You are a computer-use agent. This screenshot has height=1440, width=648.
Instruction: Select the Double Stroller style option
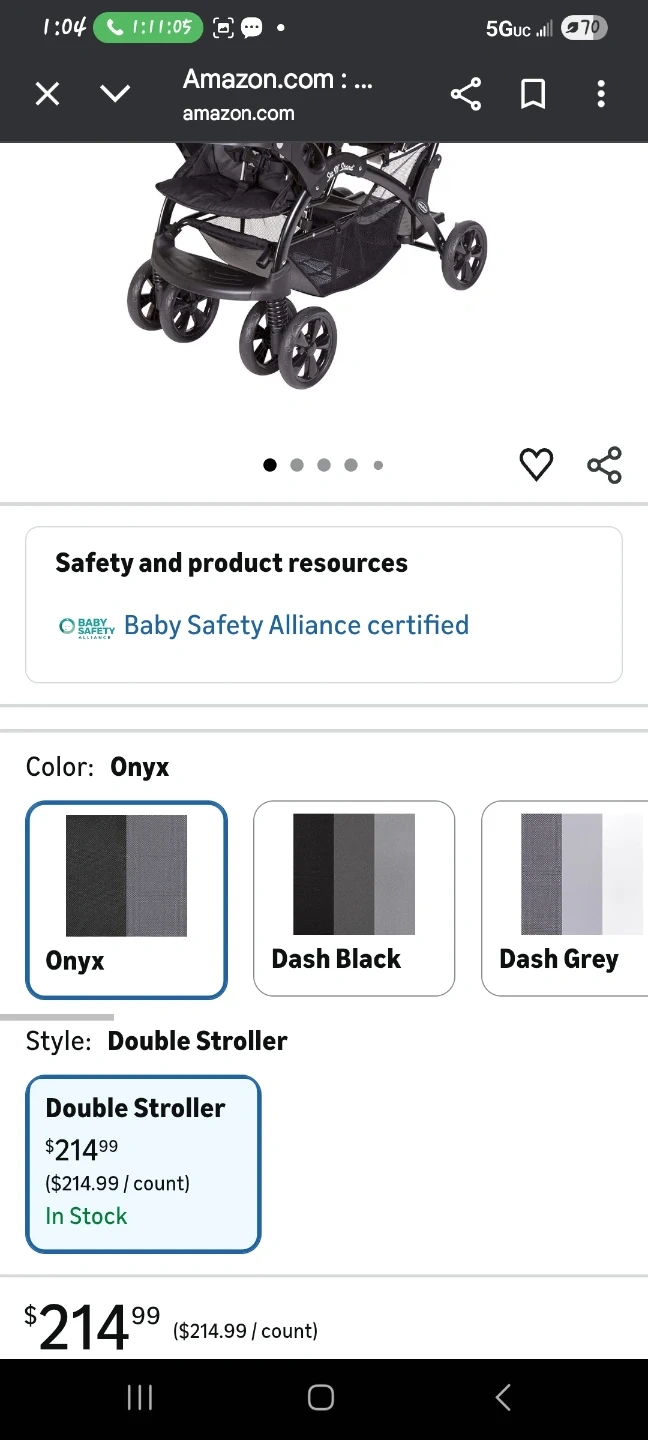[143, 1164]
